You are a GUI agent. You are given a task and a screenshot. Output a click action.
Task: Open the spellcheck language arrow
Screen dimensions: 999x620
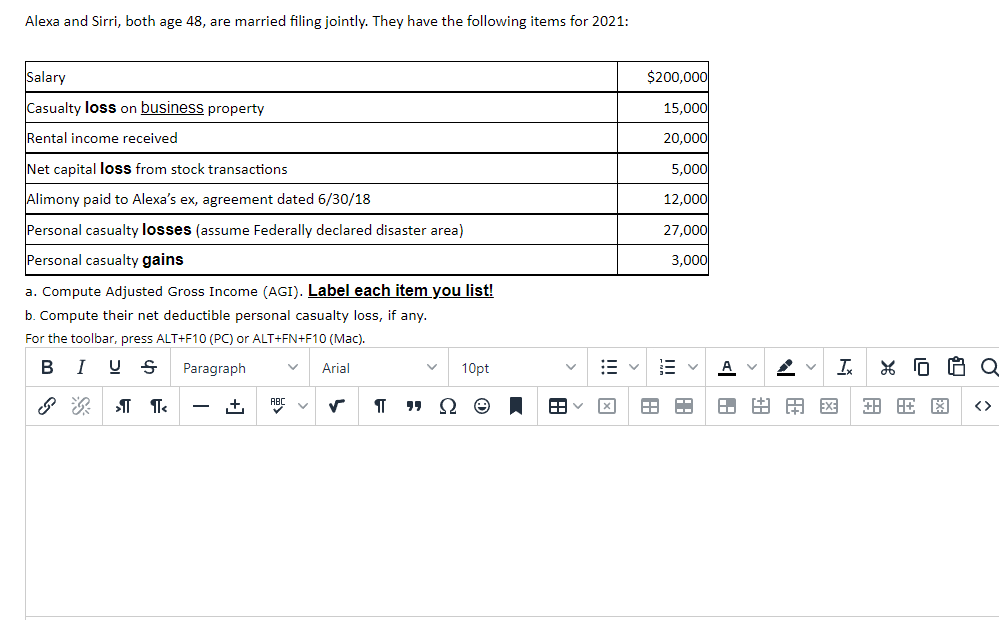(x=303, y=406)
